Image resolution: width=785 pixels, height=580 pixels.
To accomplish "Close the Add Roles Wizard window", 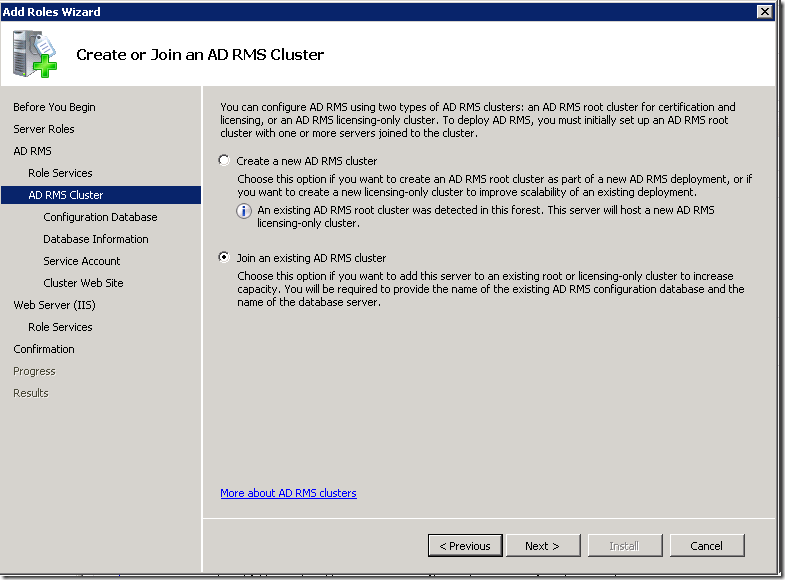I will (764, 12).
